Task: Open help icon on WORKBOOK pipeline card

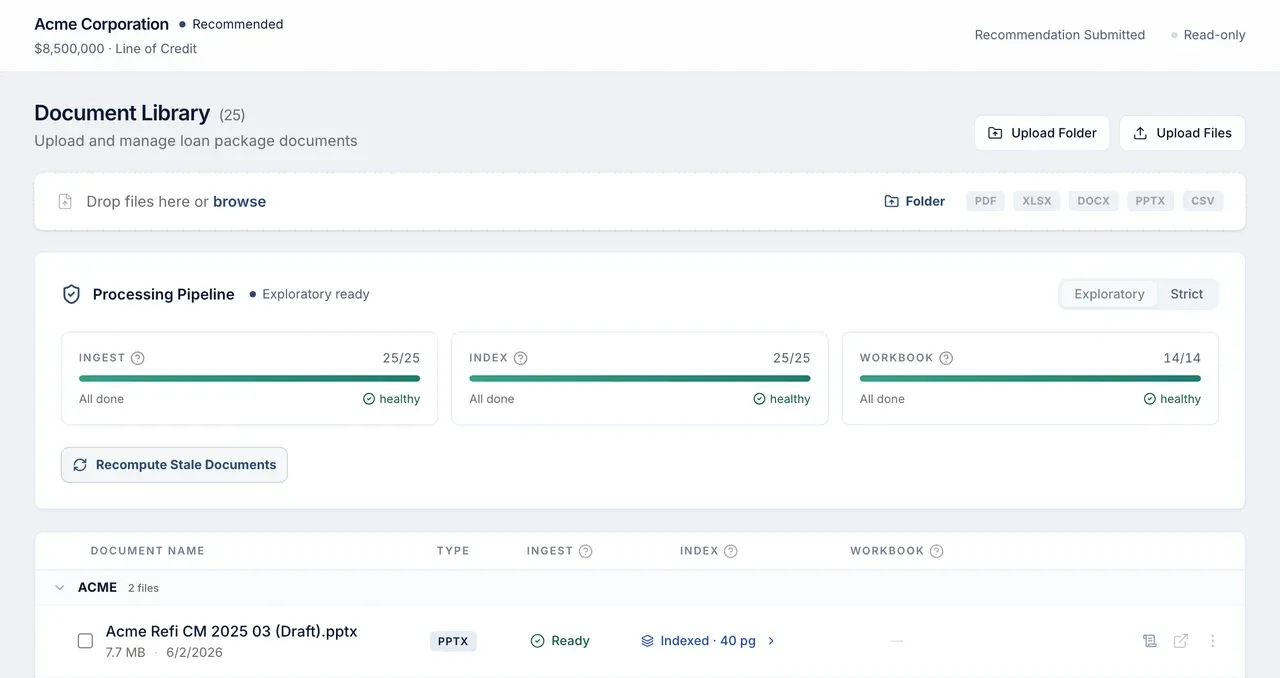Action: [946, 358]
